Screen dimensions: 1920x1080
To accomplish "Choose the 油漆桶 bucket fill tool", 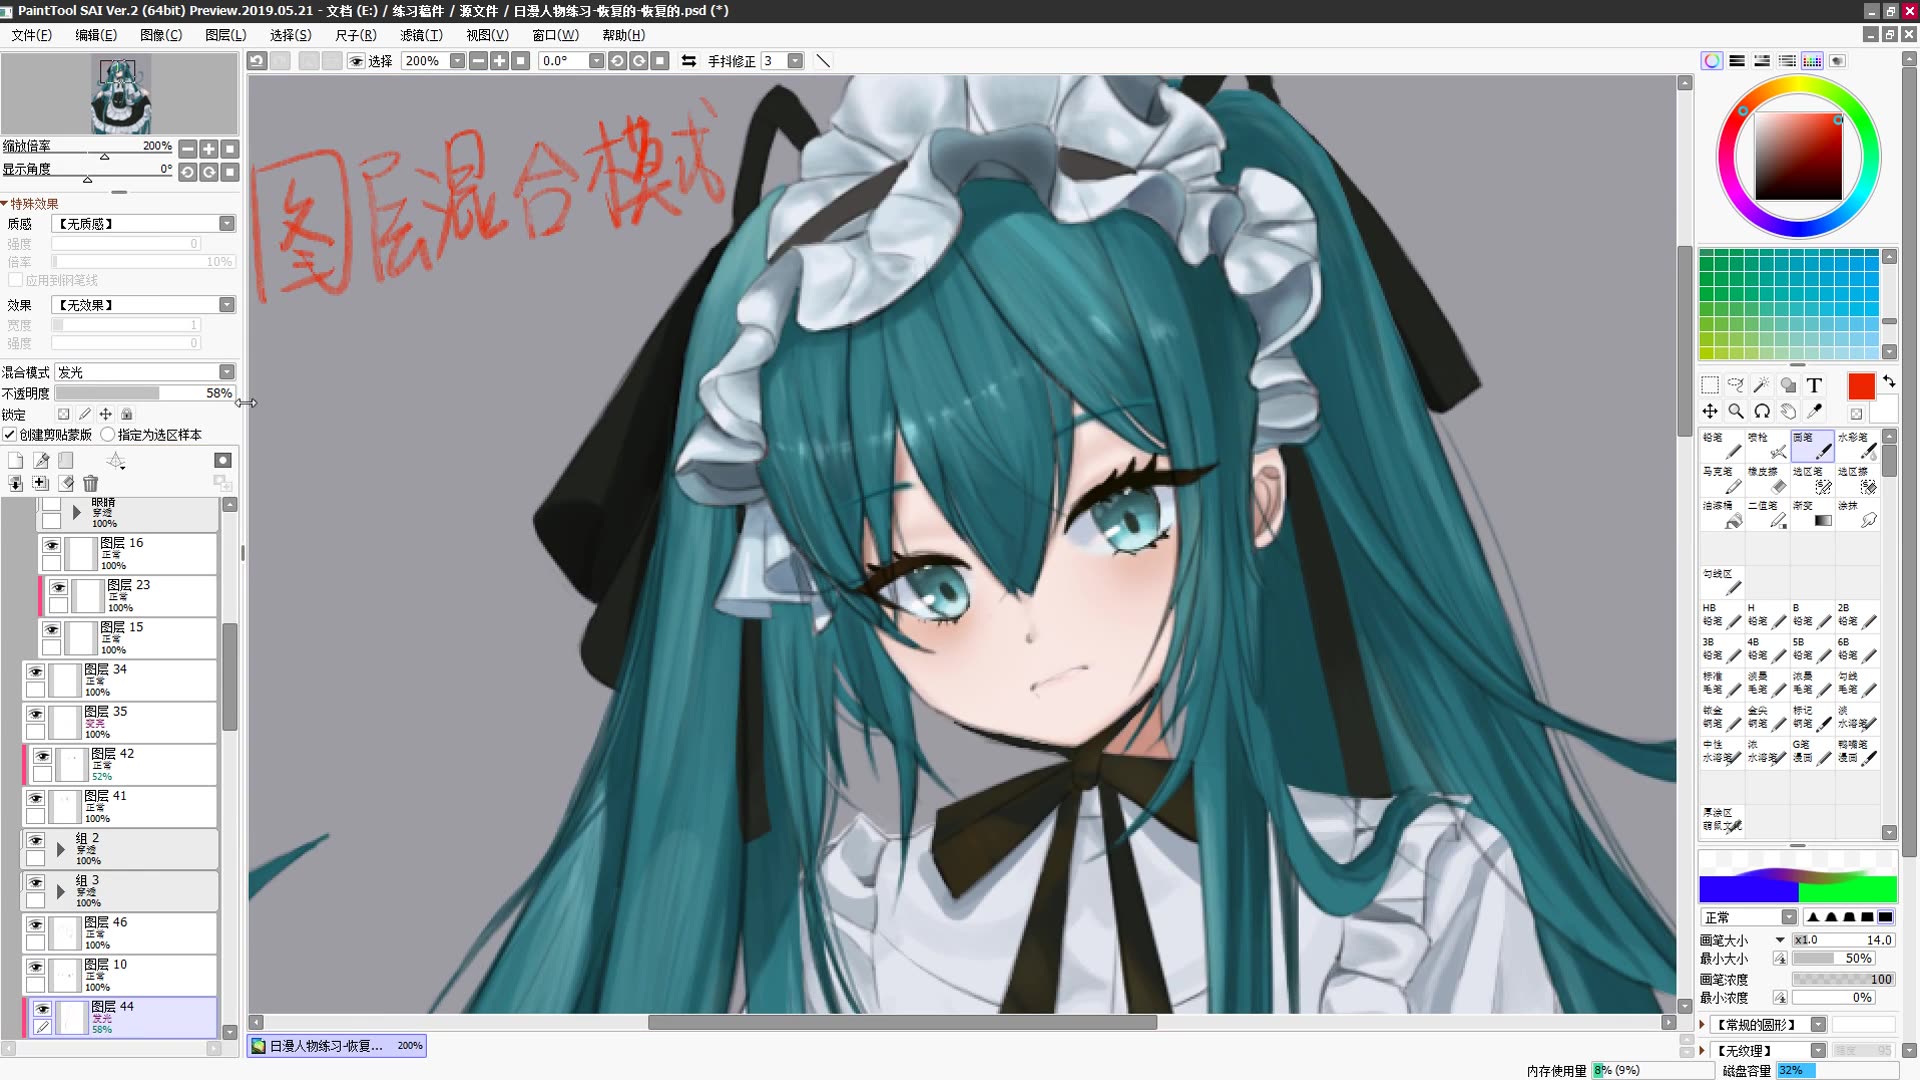I will [x=1722, y=513].
